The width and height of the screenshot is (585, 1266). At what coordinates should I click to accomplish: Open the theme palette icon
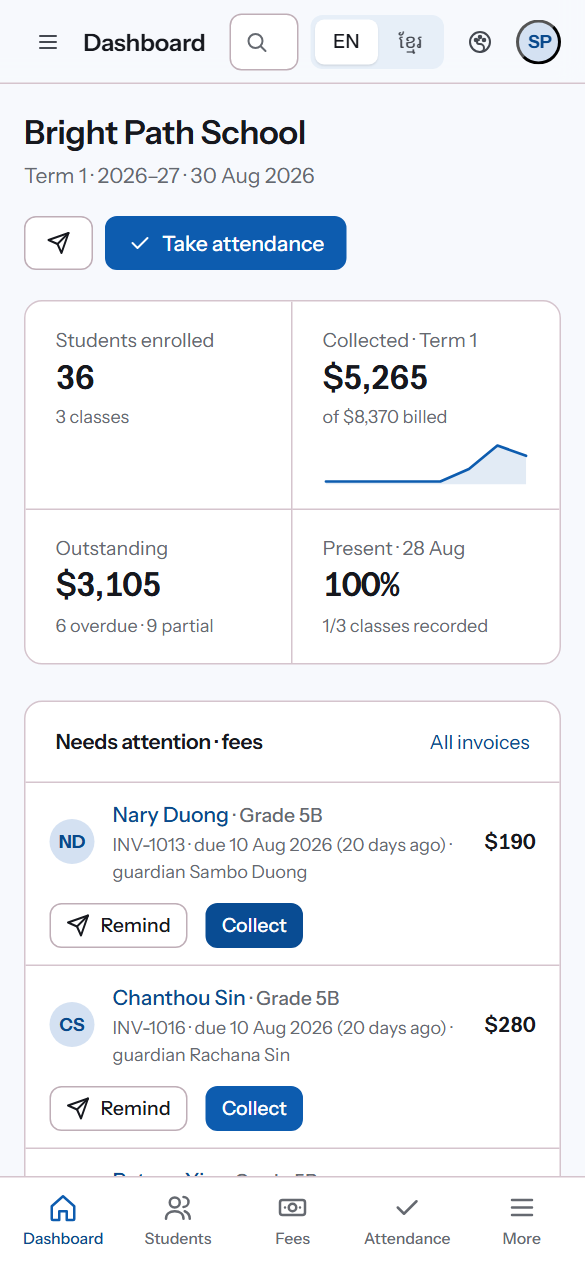click(480, 42)
